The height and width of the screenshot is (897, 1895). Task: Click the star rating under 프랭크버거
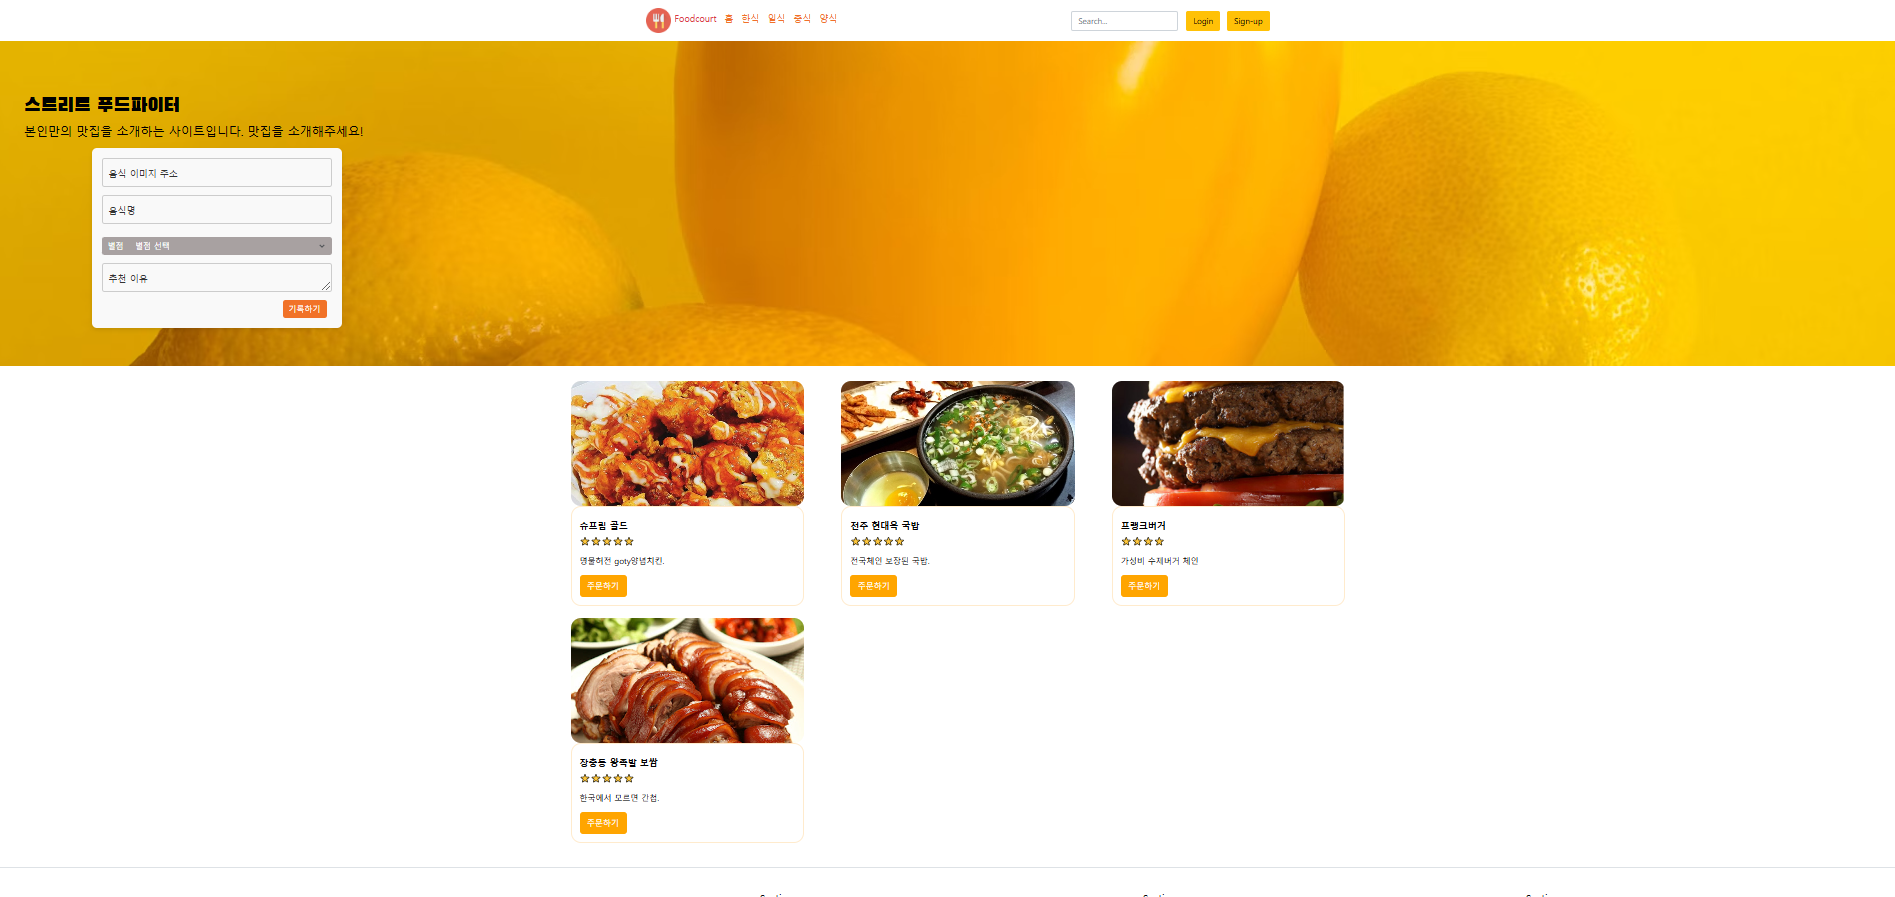point(1143,541)
